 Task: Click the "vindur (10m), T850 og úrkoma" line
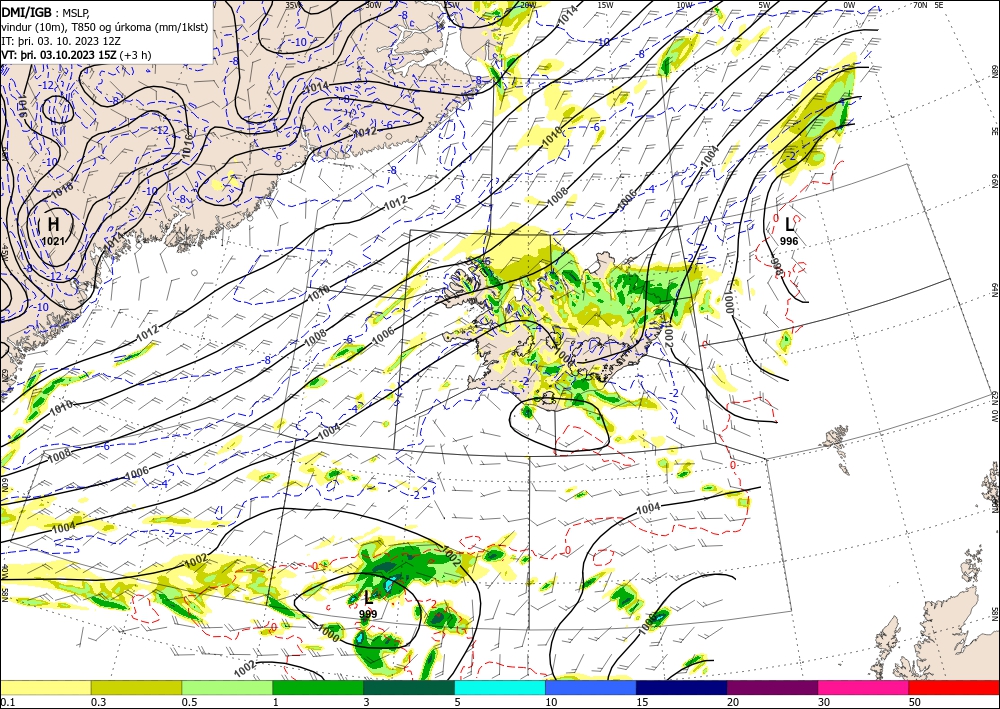coord(105,26)
